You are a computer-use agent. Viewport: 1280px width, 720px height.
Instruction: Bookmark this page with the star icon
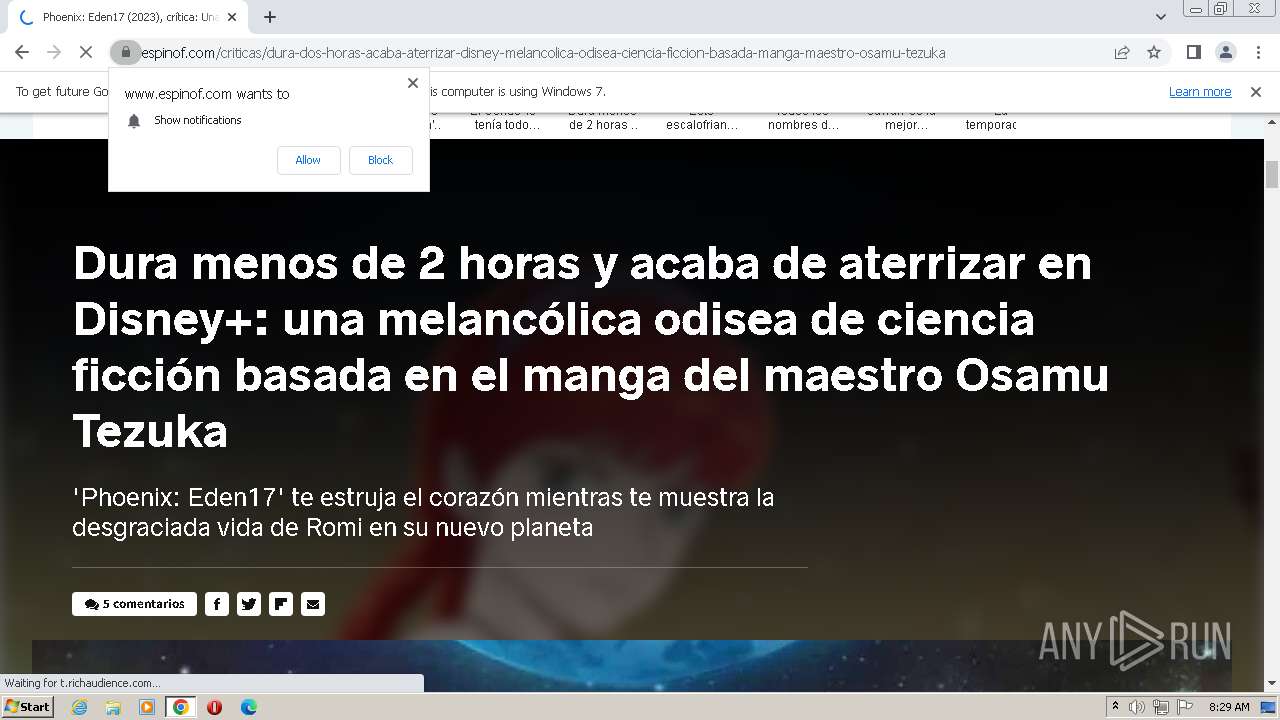(x=1154, y=52)
